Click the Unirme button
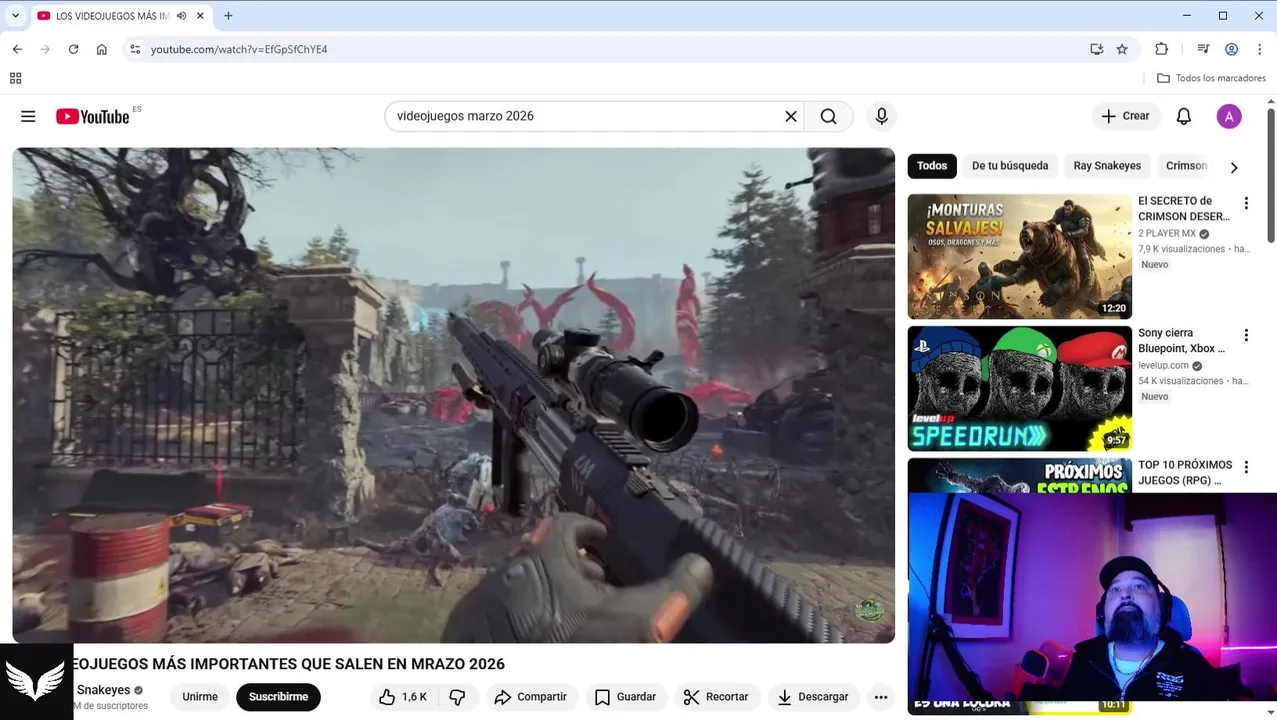This screenshot has height=720, width=1277. [200, 697]
